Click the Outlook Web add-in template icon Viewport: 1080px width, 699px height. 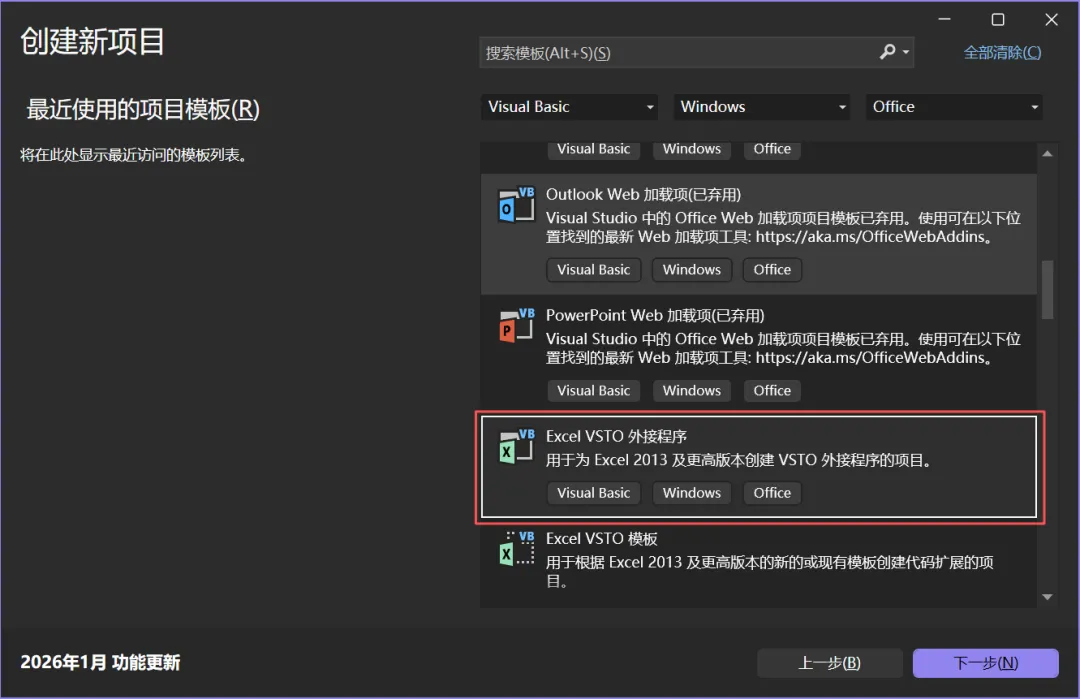[x=517, y=205]
